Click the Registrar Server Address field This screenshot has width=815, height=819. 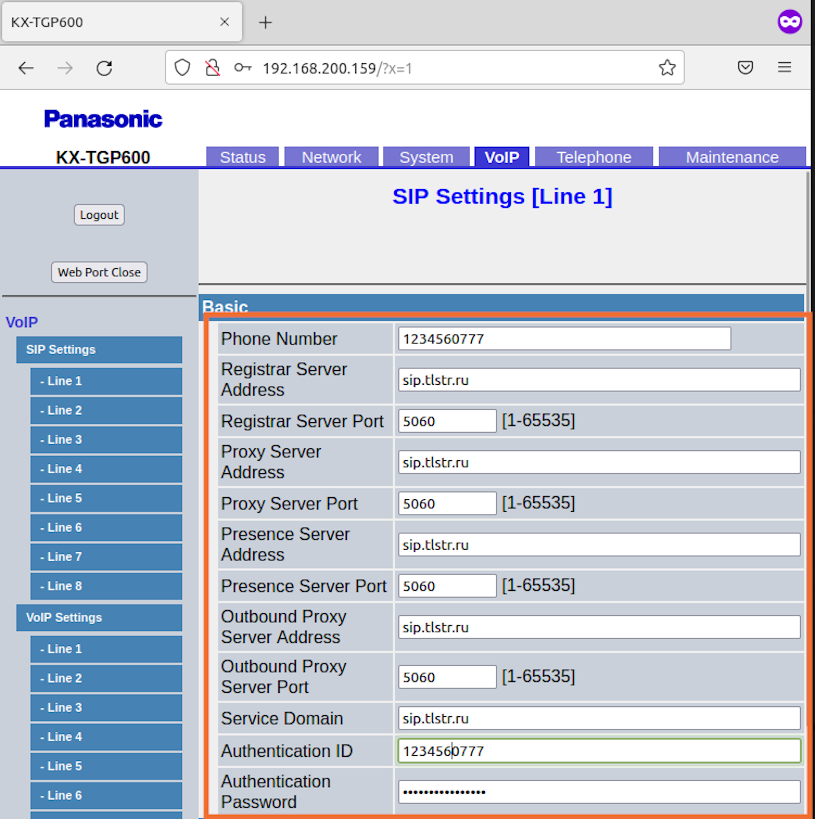click(599, 380)
